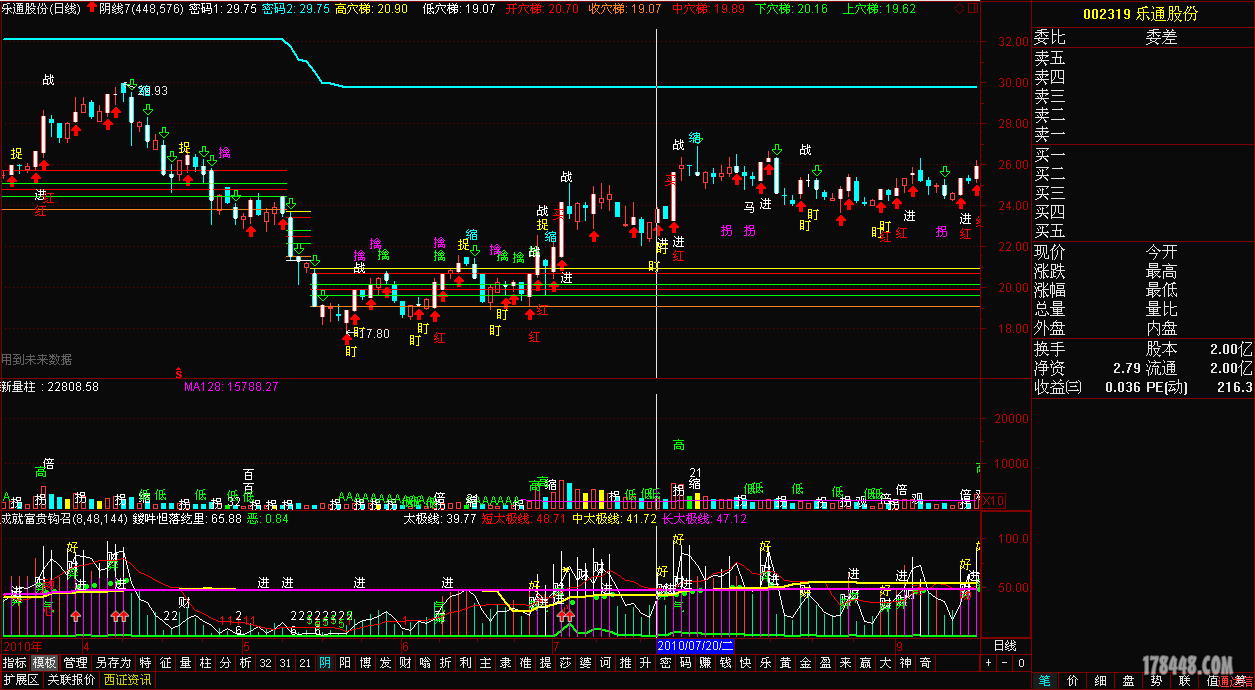Viewport: 1255px width, 690px height.
Task: Zoom in with the + button
Action: tap(989, 663)
